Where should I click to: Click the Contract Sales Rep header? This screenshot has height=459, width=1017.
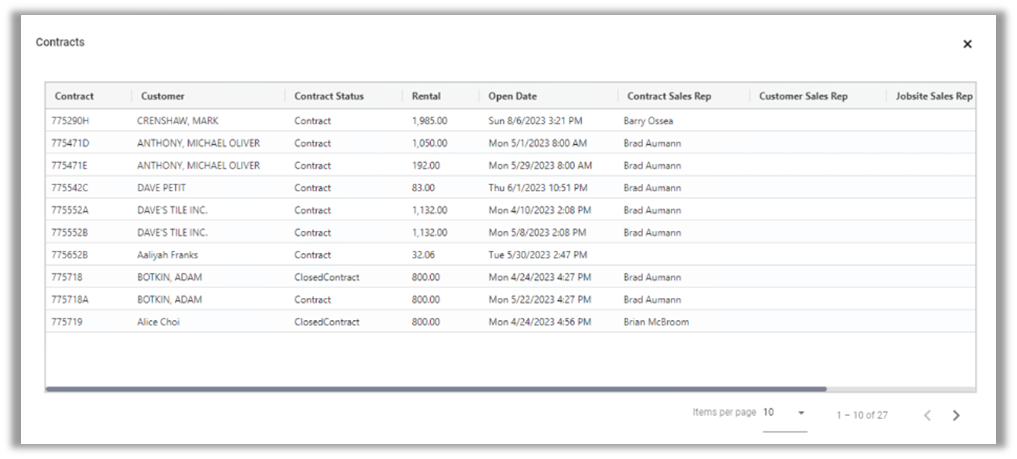pos(669,96)
